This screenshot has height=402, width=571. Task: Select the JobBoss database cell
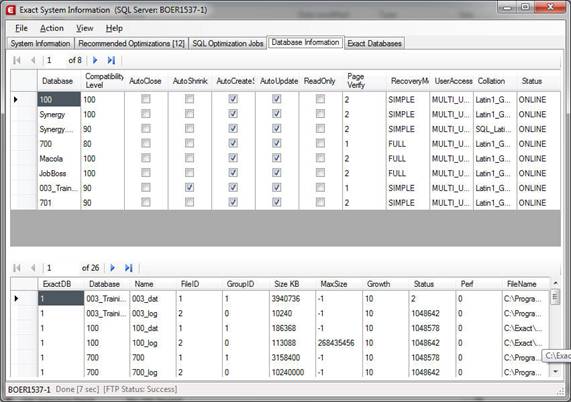59,173
